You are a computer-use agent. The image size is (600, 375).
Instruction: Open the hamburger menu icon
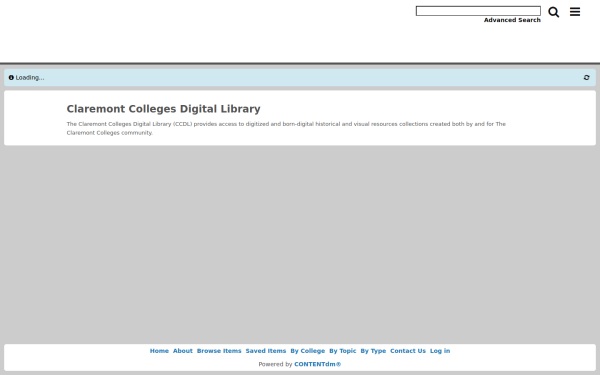[x=575, y=12]
